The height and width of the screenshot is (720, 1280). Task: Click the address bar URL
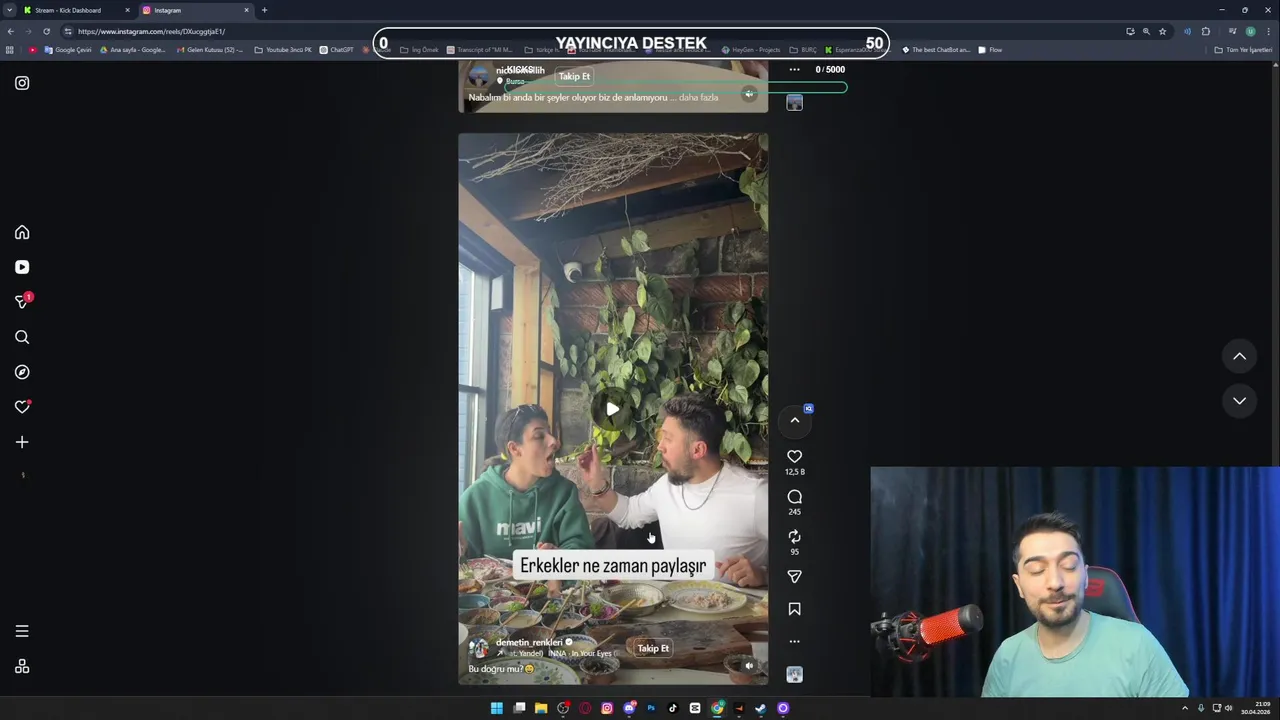coord(151,31)
